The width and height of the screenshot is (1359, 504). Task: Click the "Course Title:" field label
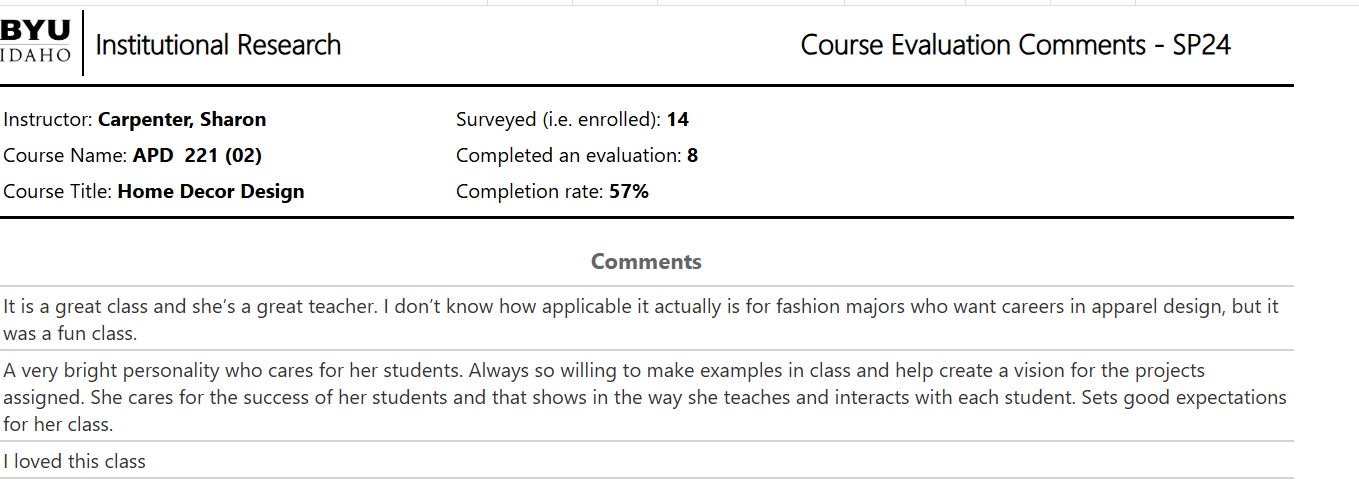click(58, 192)
